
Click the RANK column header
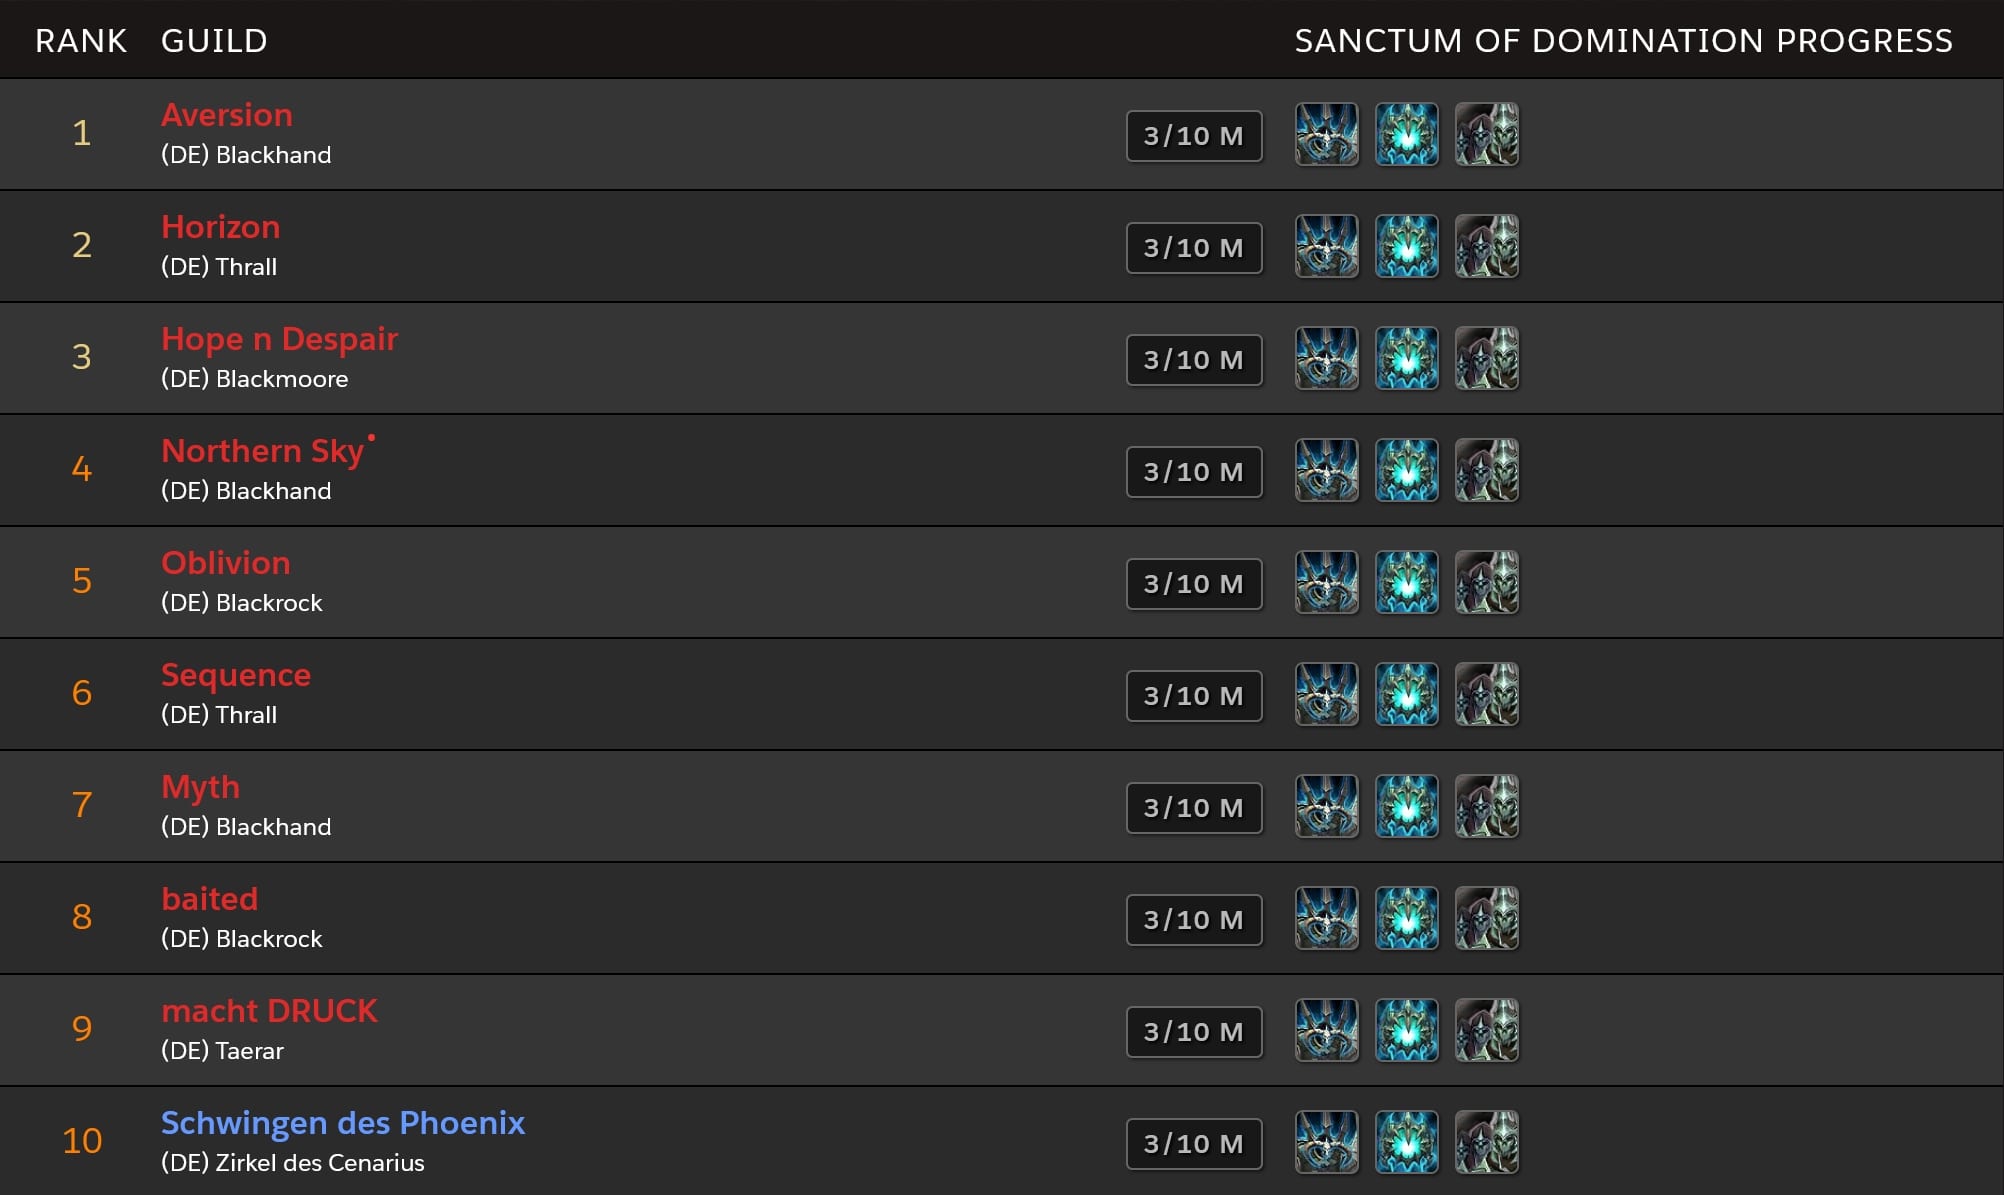pos(81,41)
